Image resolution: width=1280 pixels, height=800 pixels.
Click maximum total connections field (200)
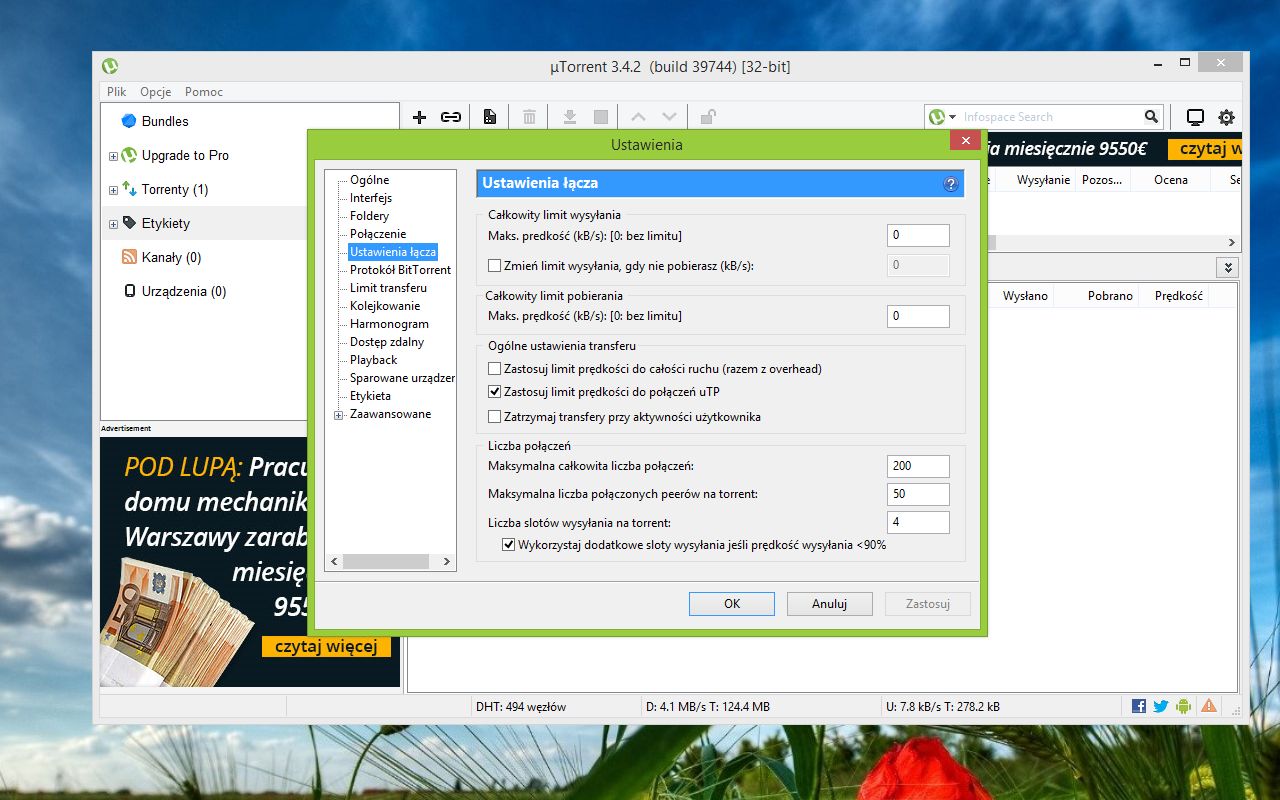click(x=918, y=466)
